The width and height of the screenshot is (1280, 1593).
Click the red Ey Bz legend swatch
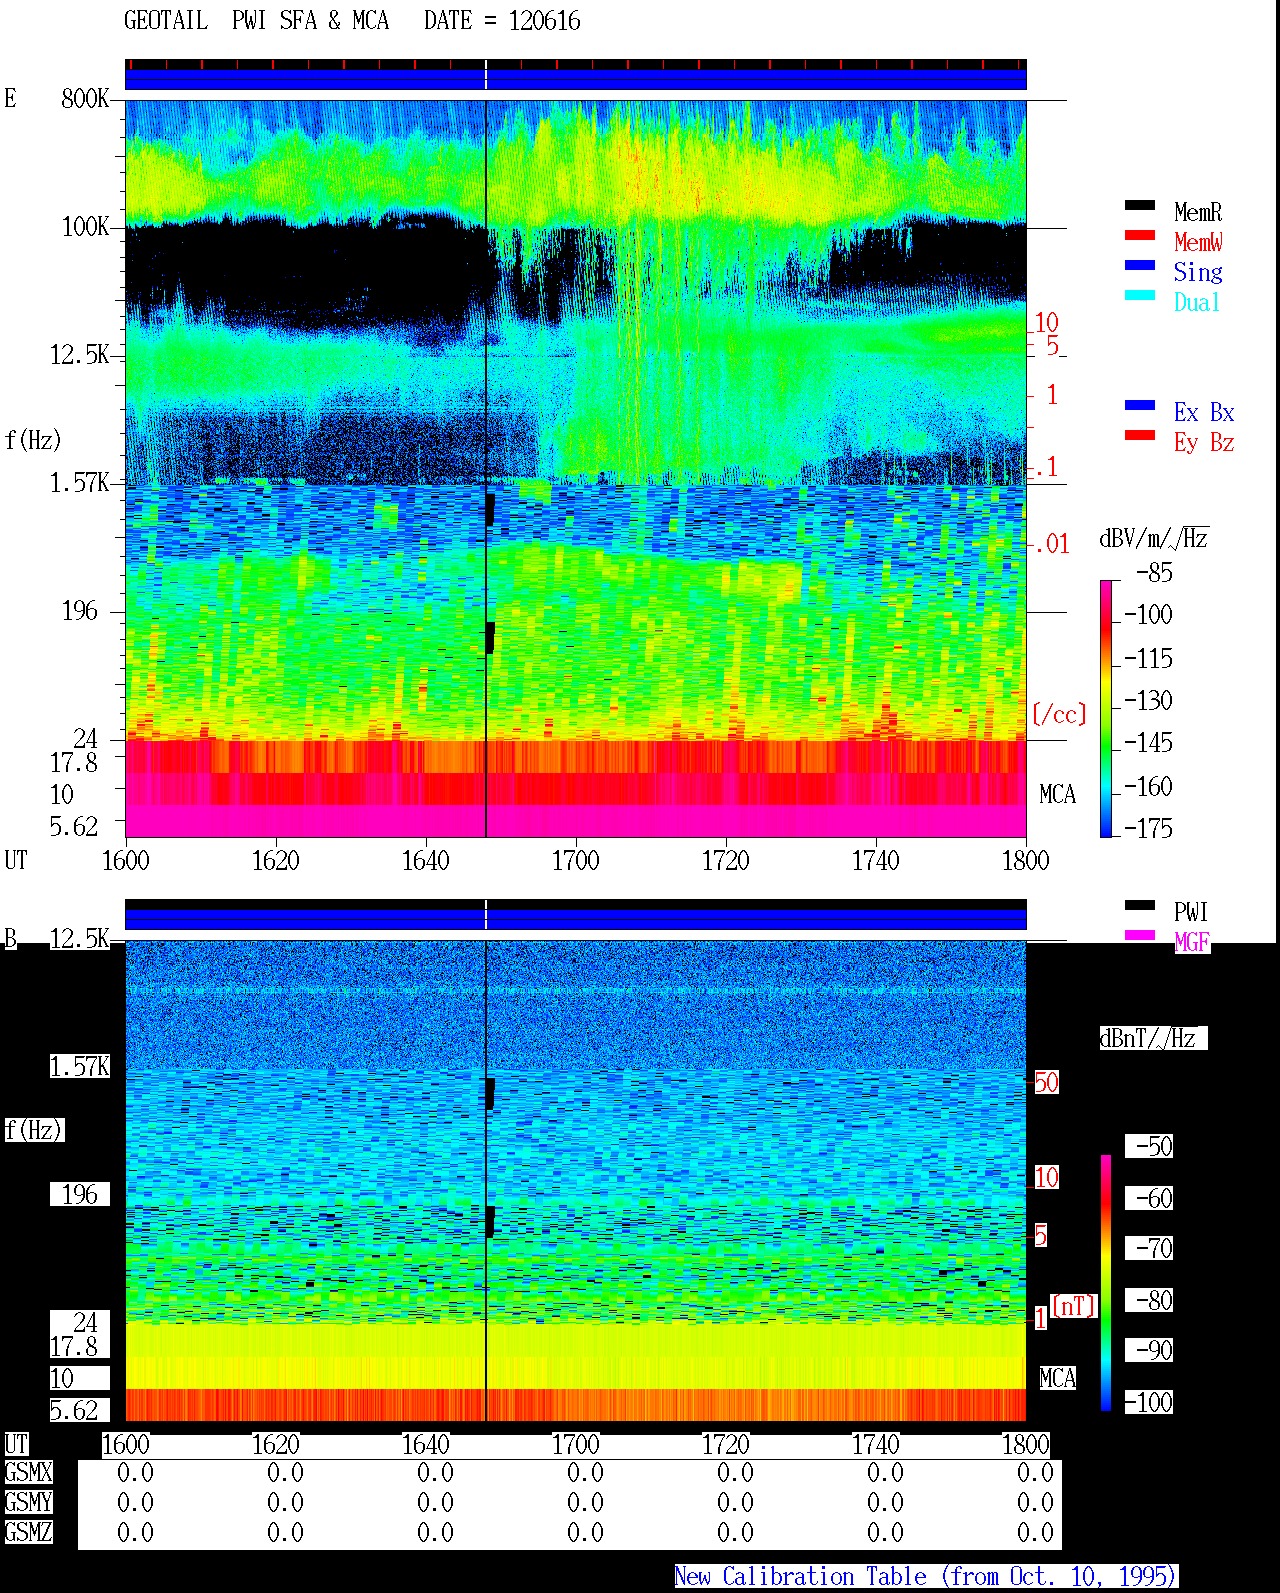tap(1139, 436)
